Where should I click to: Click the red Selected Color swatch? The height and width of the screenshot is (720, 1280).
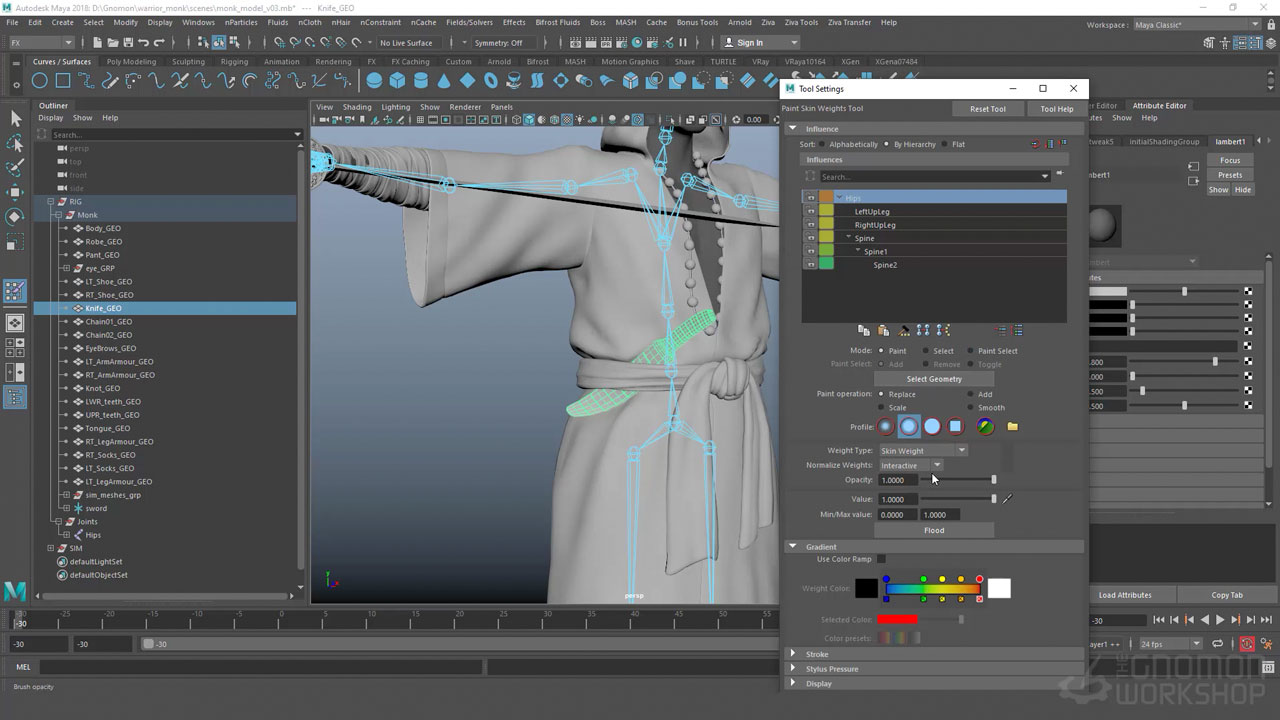[897, 620]
